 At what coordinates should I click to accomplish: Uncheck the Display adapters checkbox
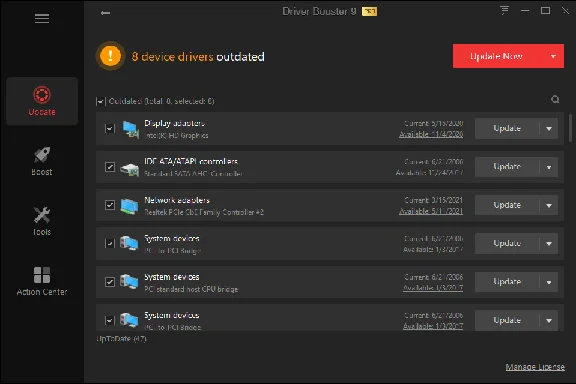click(x=110, y=129)
